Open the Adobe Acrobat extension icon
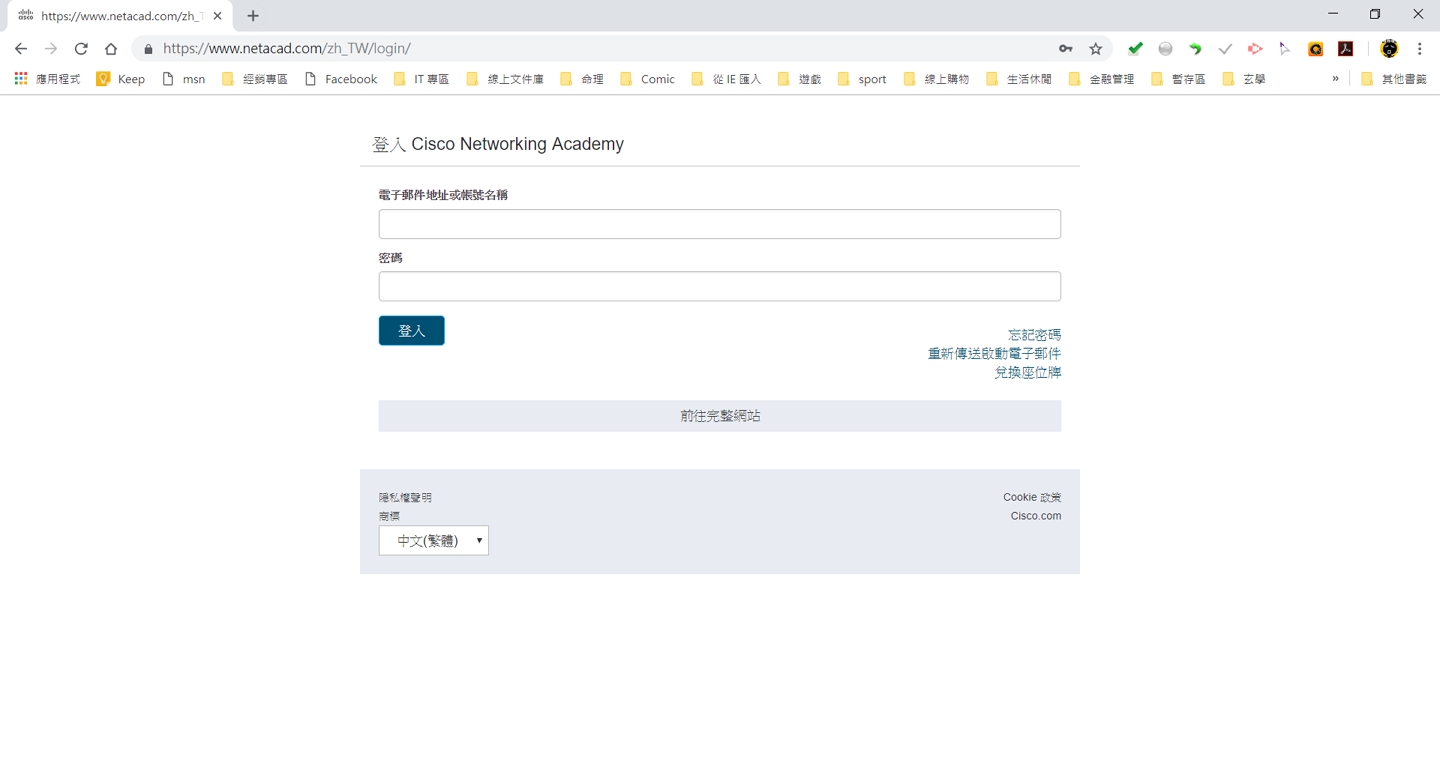 tap(1346, 48)
